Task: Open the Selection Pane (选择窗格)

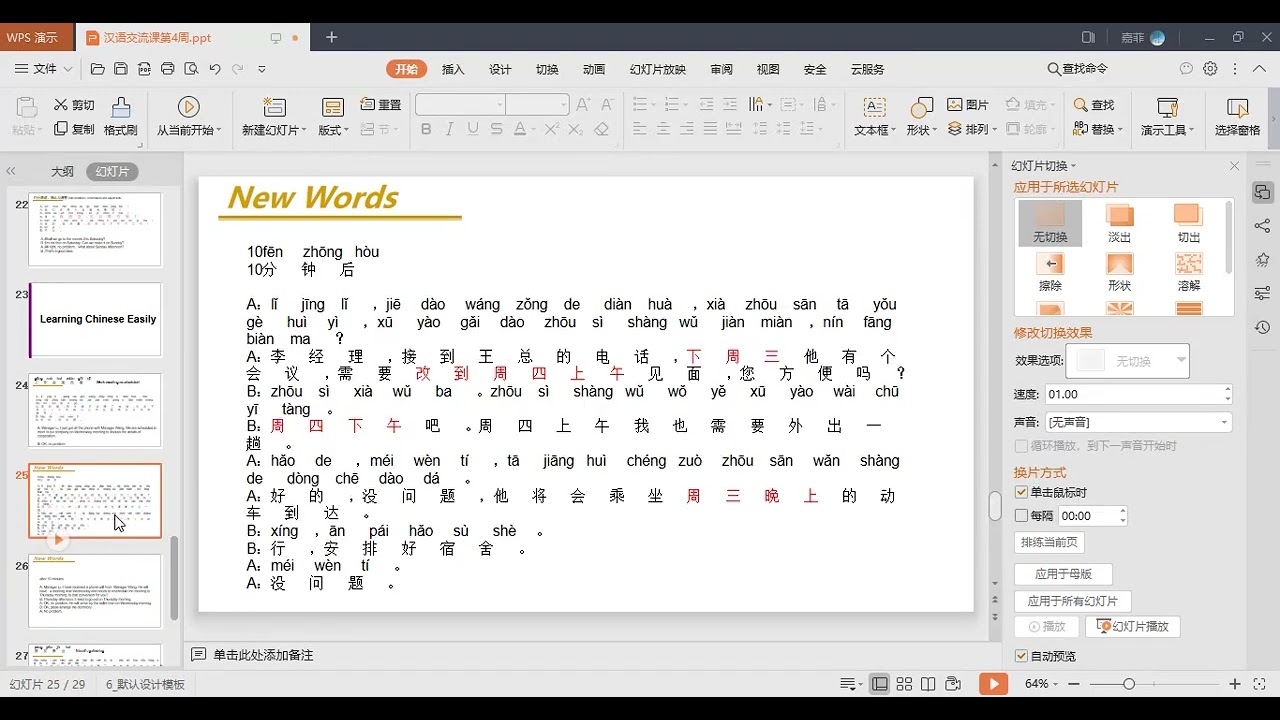Action: tap(1237, 117)
